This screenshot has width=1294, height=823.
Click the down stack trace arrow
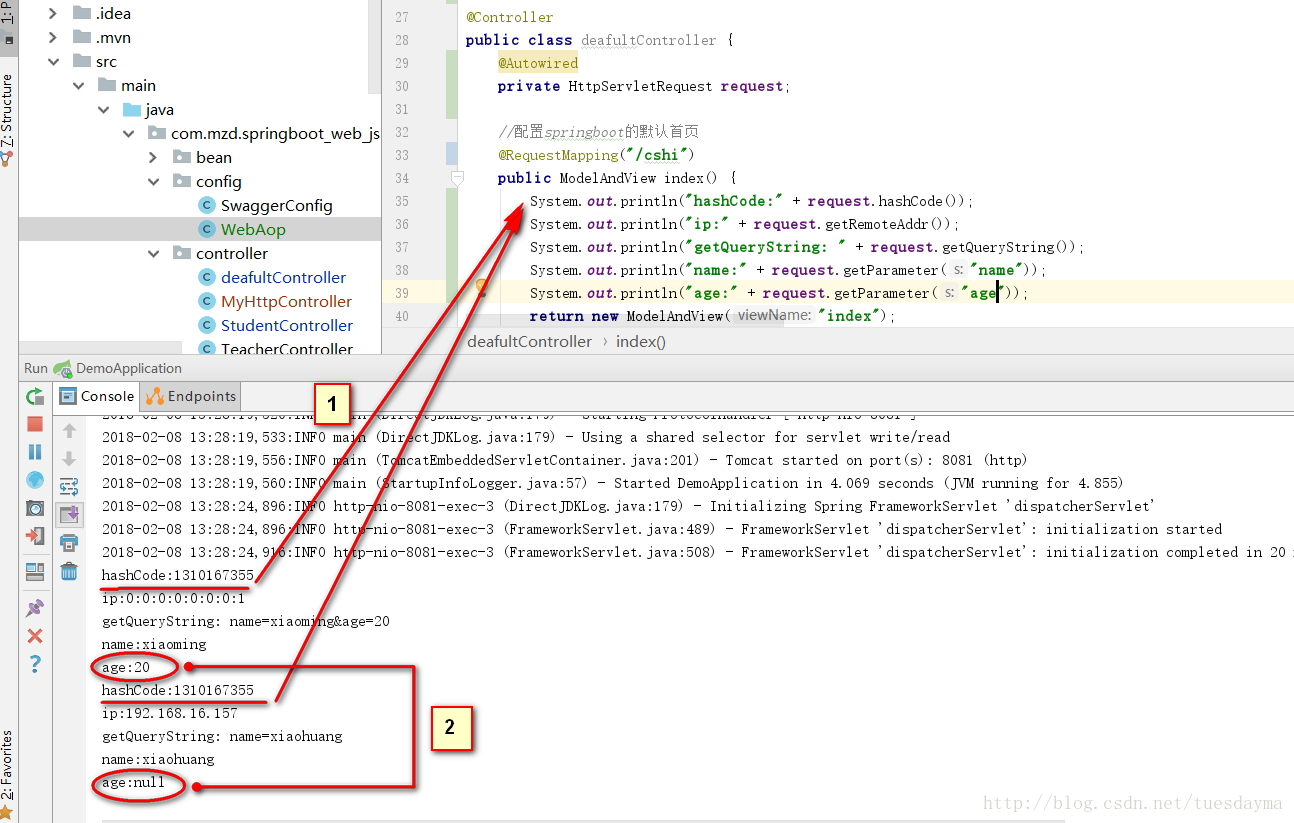point(69,459)
